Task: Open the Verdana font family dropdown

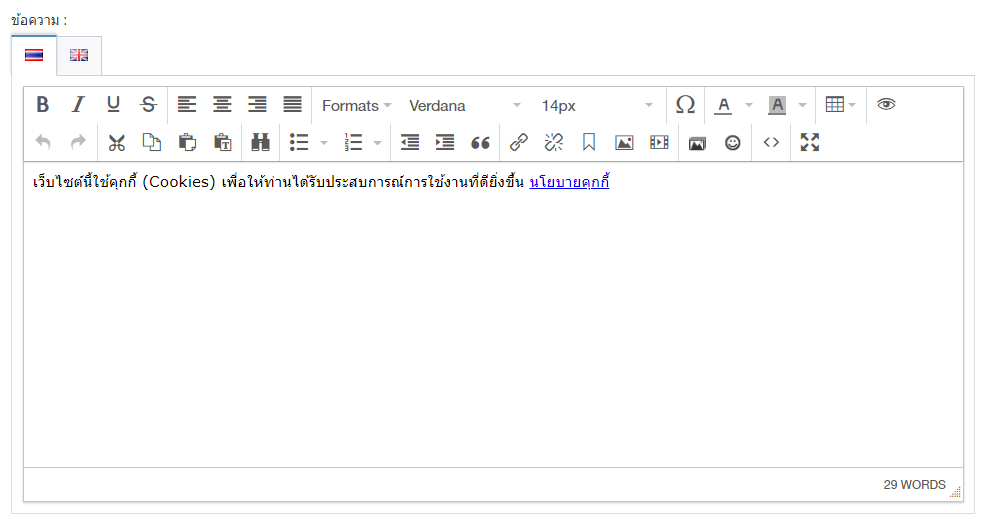Action: [465, 105]
